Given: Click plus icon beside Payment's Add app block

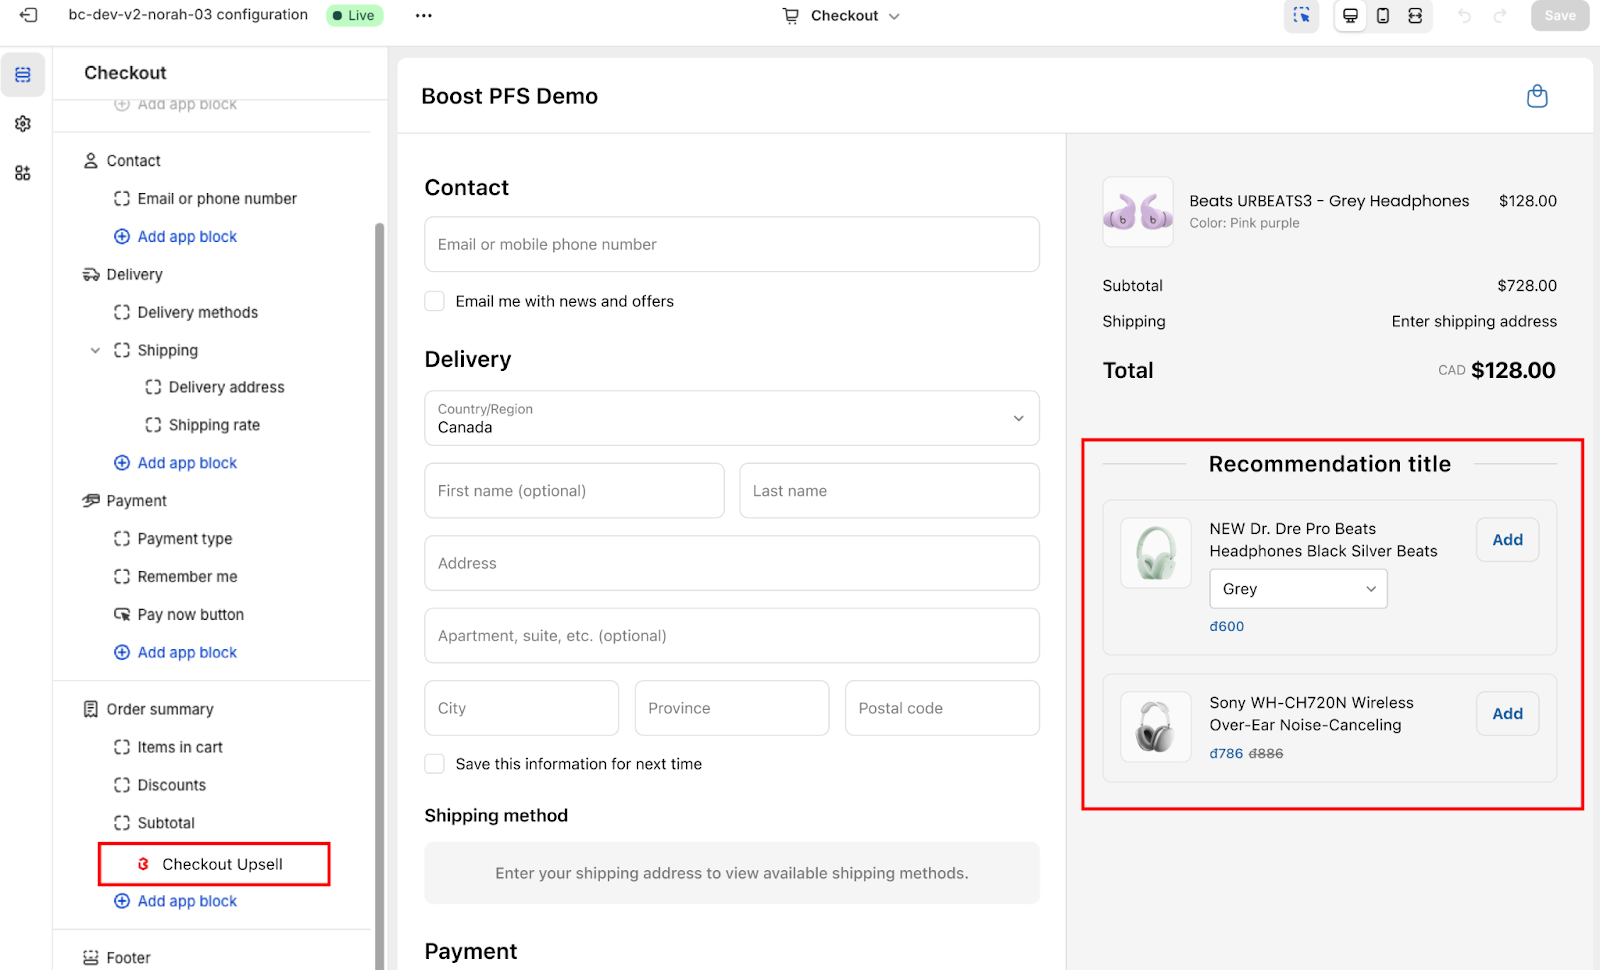Looking at the screenshot, I should 122,653.
